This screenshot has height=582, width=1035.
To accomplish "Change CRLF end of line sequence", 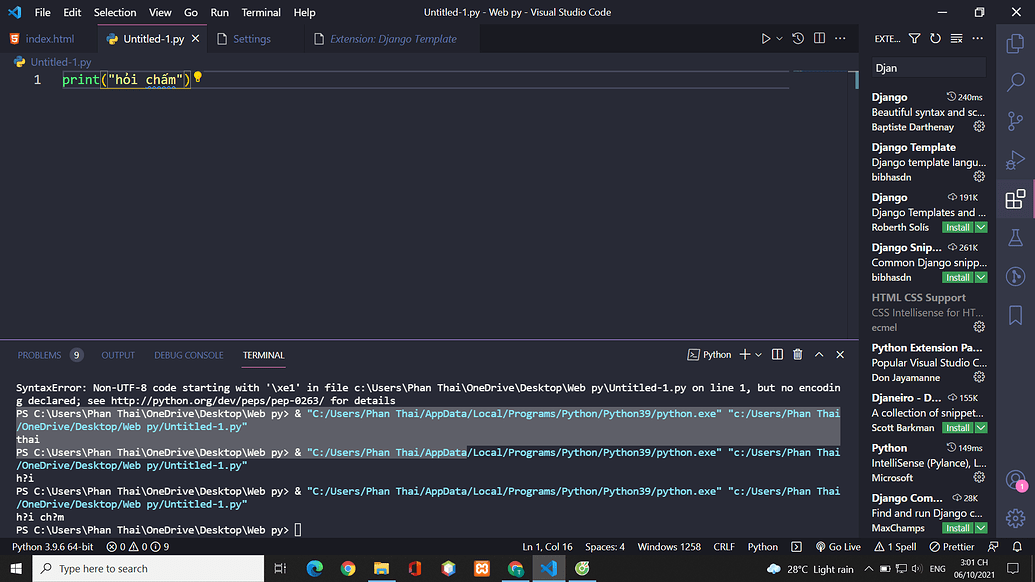I will pyautogui.click(x=724, y=547).
